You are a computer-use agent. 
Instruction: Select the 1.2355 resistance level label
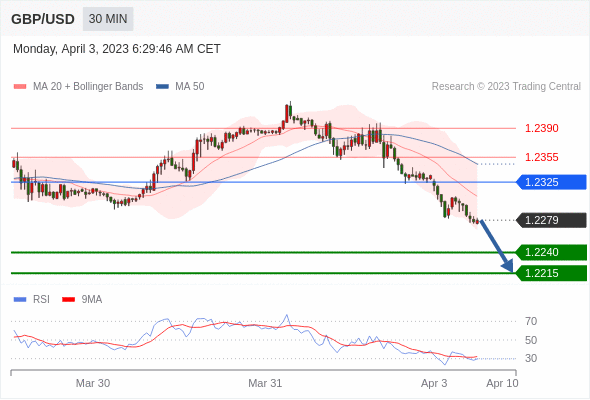[542, 157]
